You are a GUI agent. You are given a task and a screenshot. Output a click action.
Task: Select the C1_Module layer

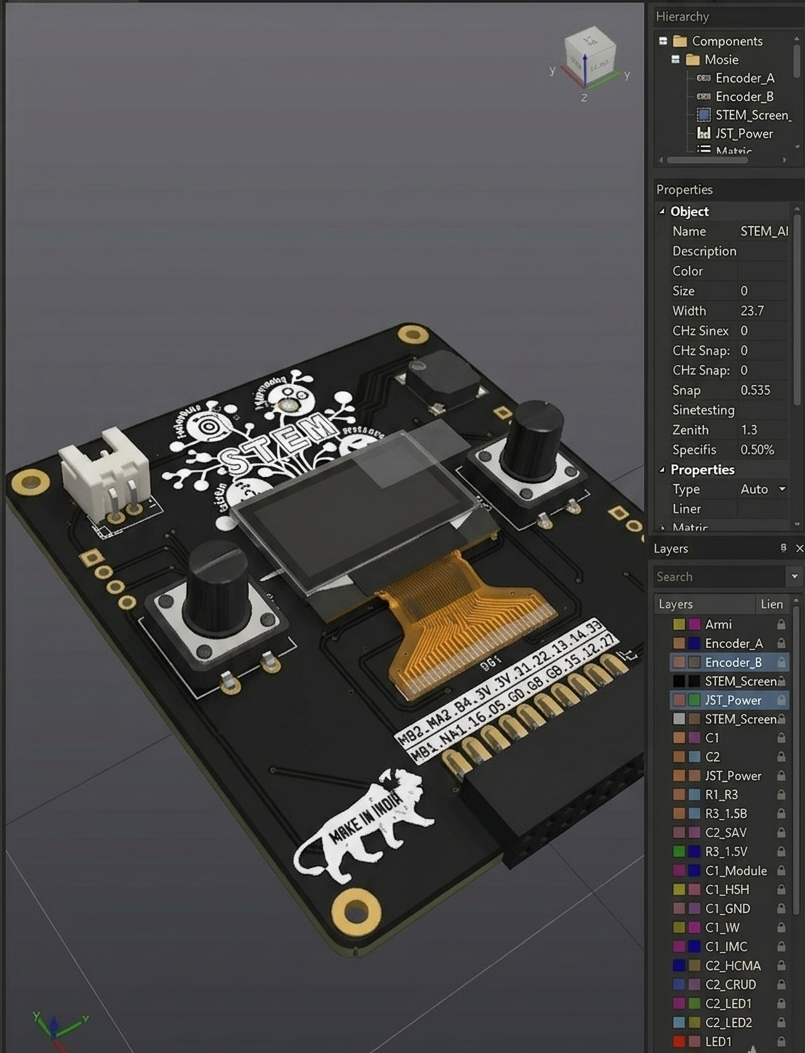pyautogui.click(x=736, y=870)
